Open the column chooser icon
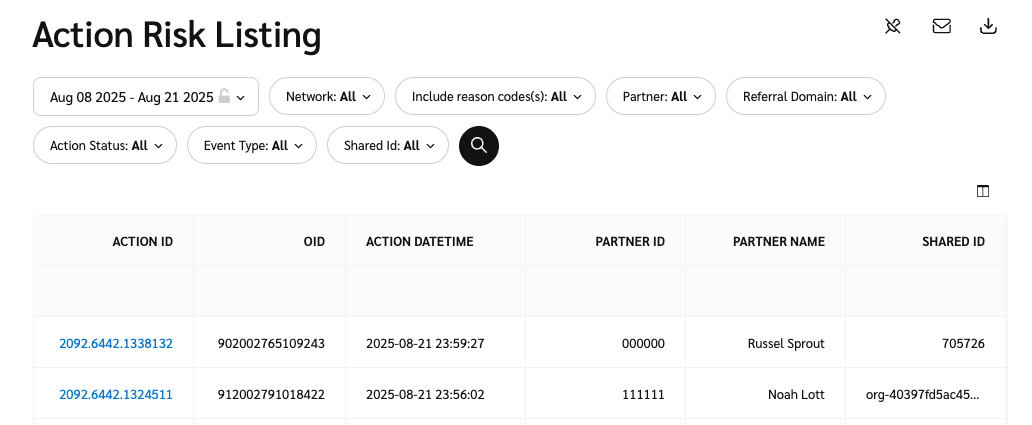The height and width of the screenshot is (425, 1032). point(982,191)
